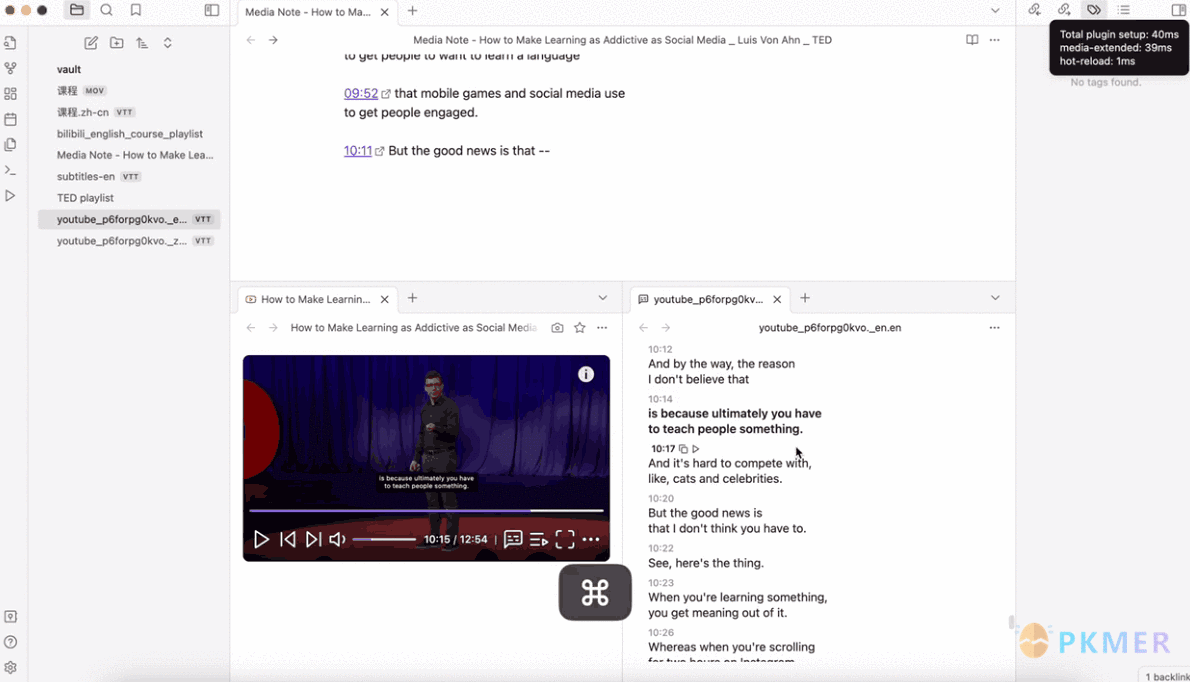Open templates icon in ribbon
Viewport: 1190px width, 682px height.
point(11,145)
